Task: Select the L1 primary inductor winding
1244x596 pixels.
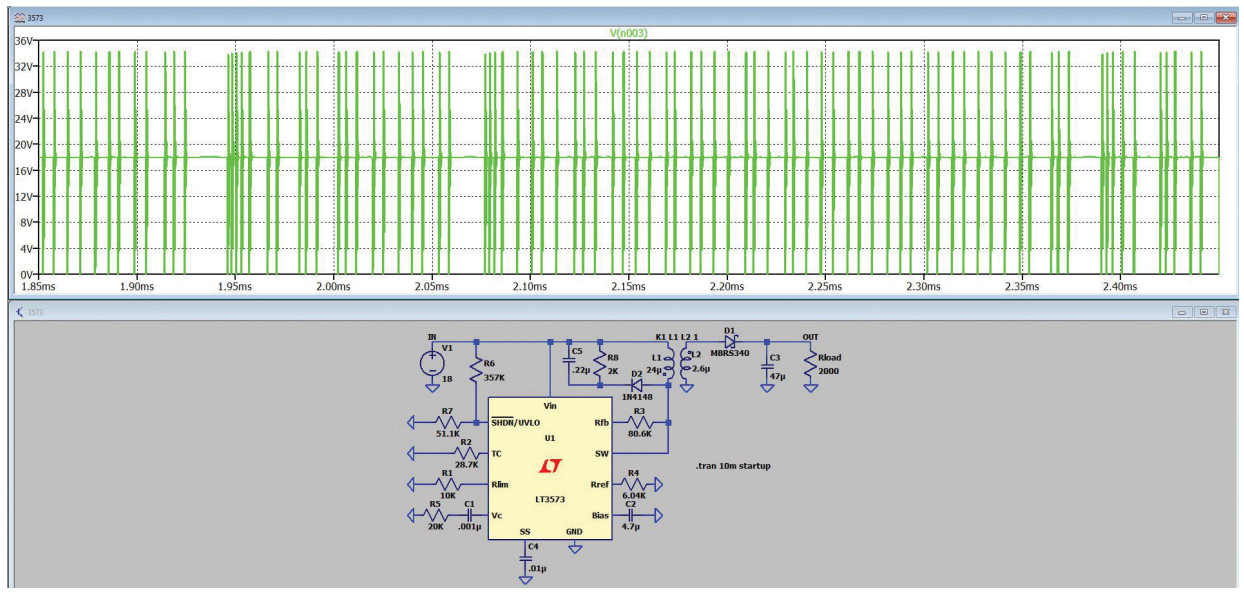Action: tap(670, 362)
